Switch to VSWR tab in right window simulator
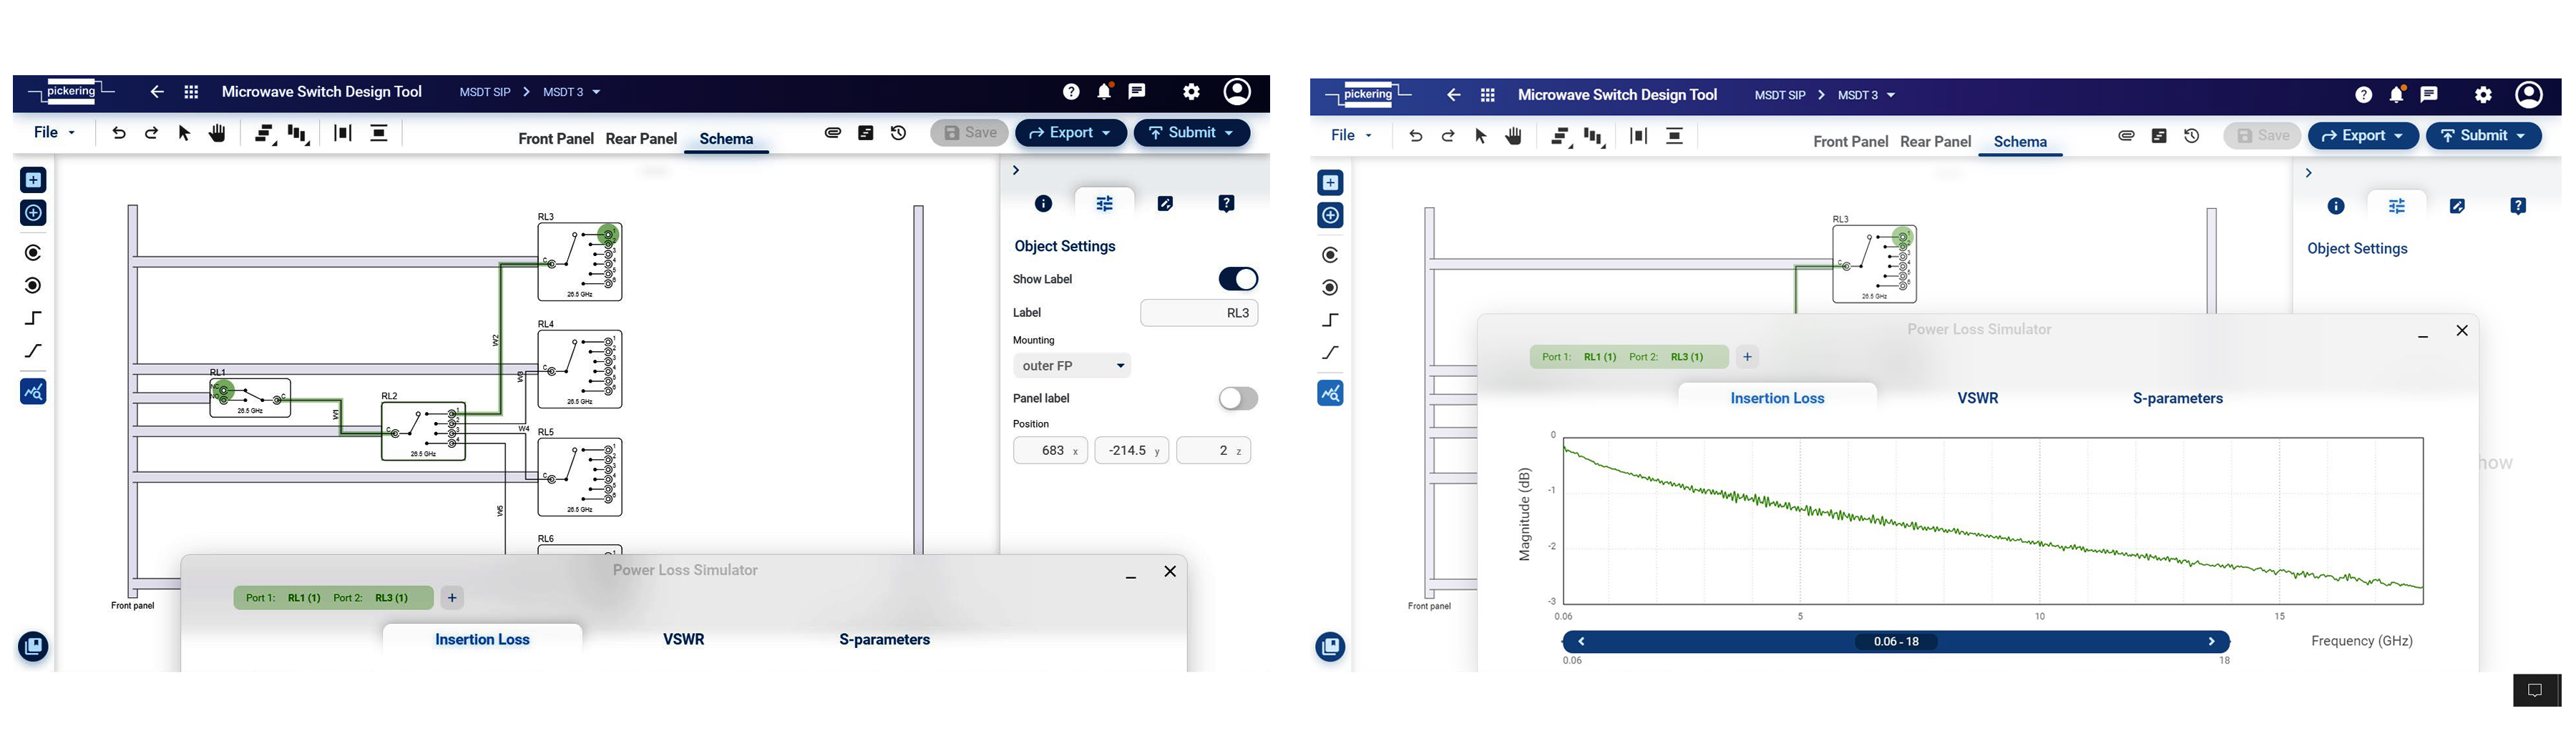The height and width of the screenshot is (731, 2576). [1977, 398]
